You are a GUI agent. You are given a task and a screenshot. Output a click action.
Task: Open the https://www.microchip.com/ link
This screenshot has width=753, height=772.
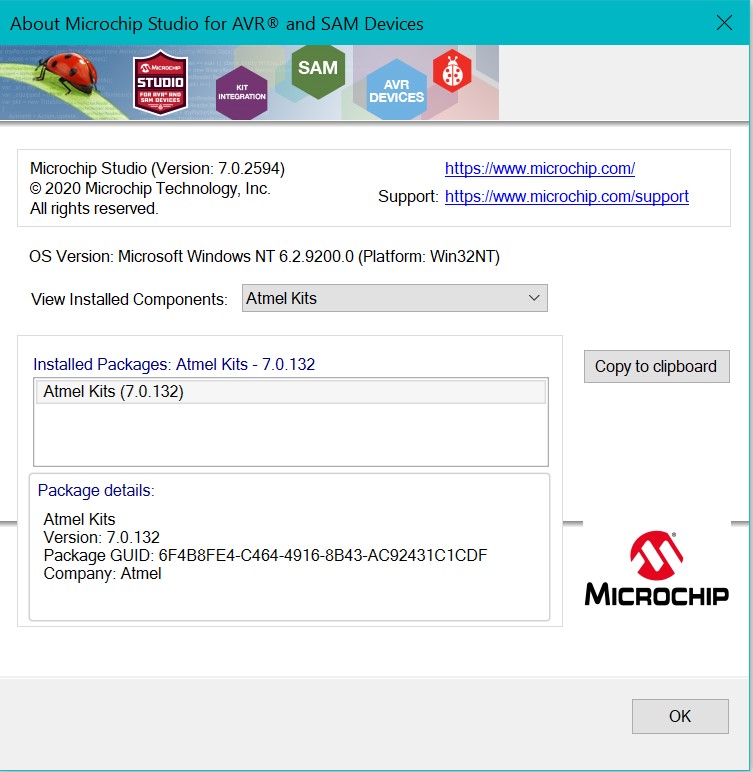coord(540,168)
